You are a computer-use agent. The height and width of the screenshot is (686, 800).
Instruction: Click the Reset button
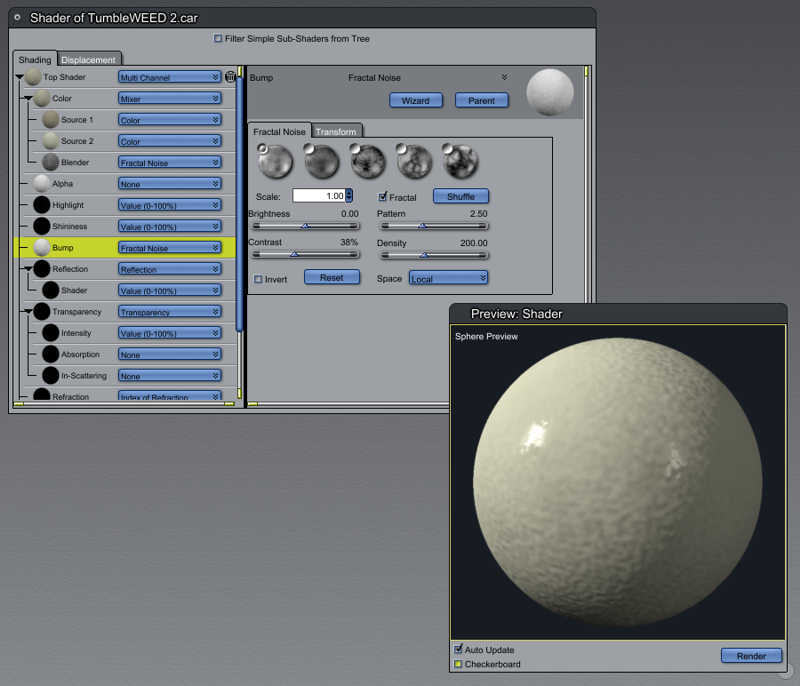[x=332, y=277]
